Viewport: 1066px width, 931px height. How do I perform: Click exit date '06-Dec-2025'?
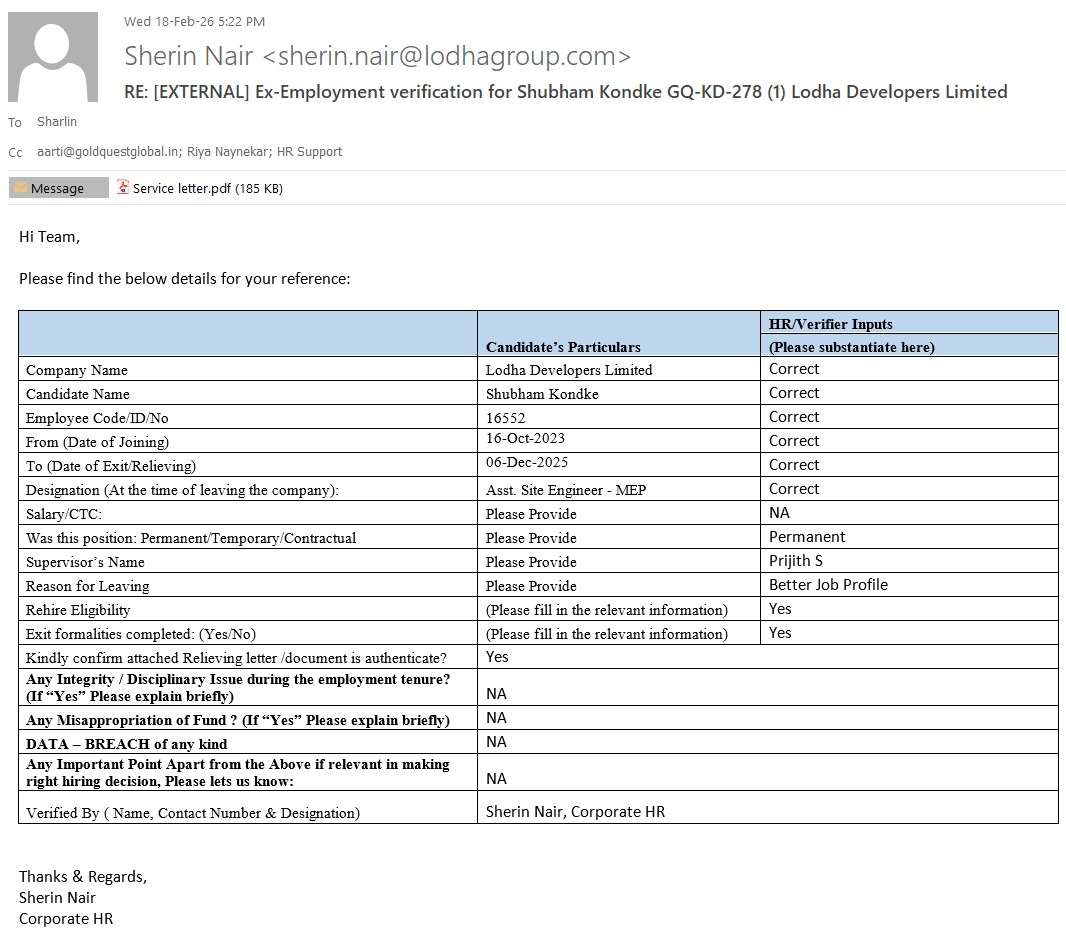click(526, 462)
